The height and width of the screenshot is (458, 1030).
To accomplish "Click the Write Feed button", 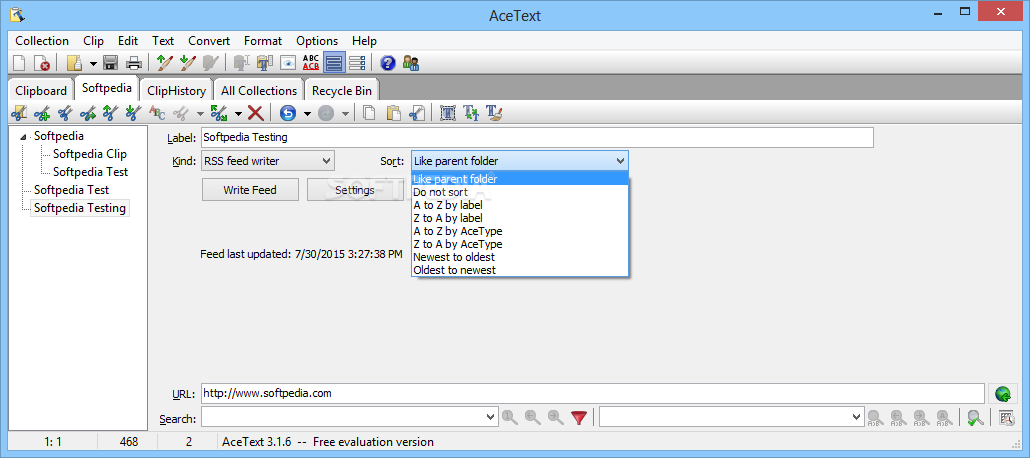I will [250, 190].
